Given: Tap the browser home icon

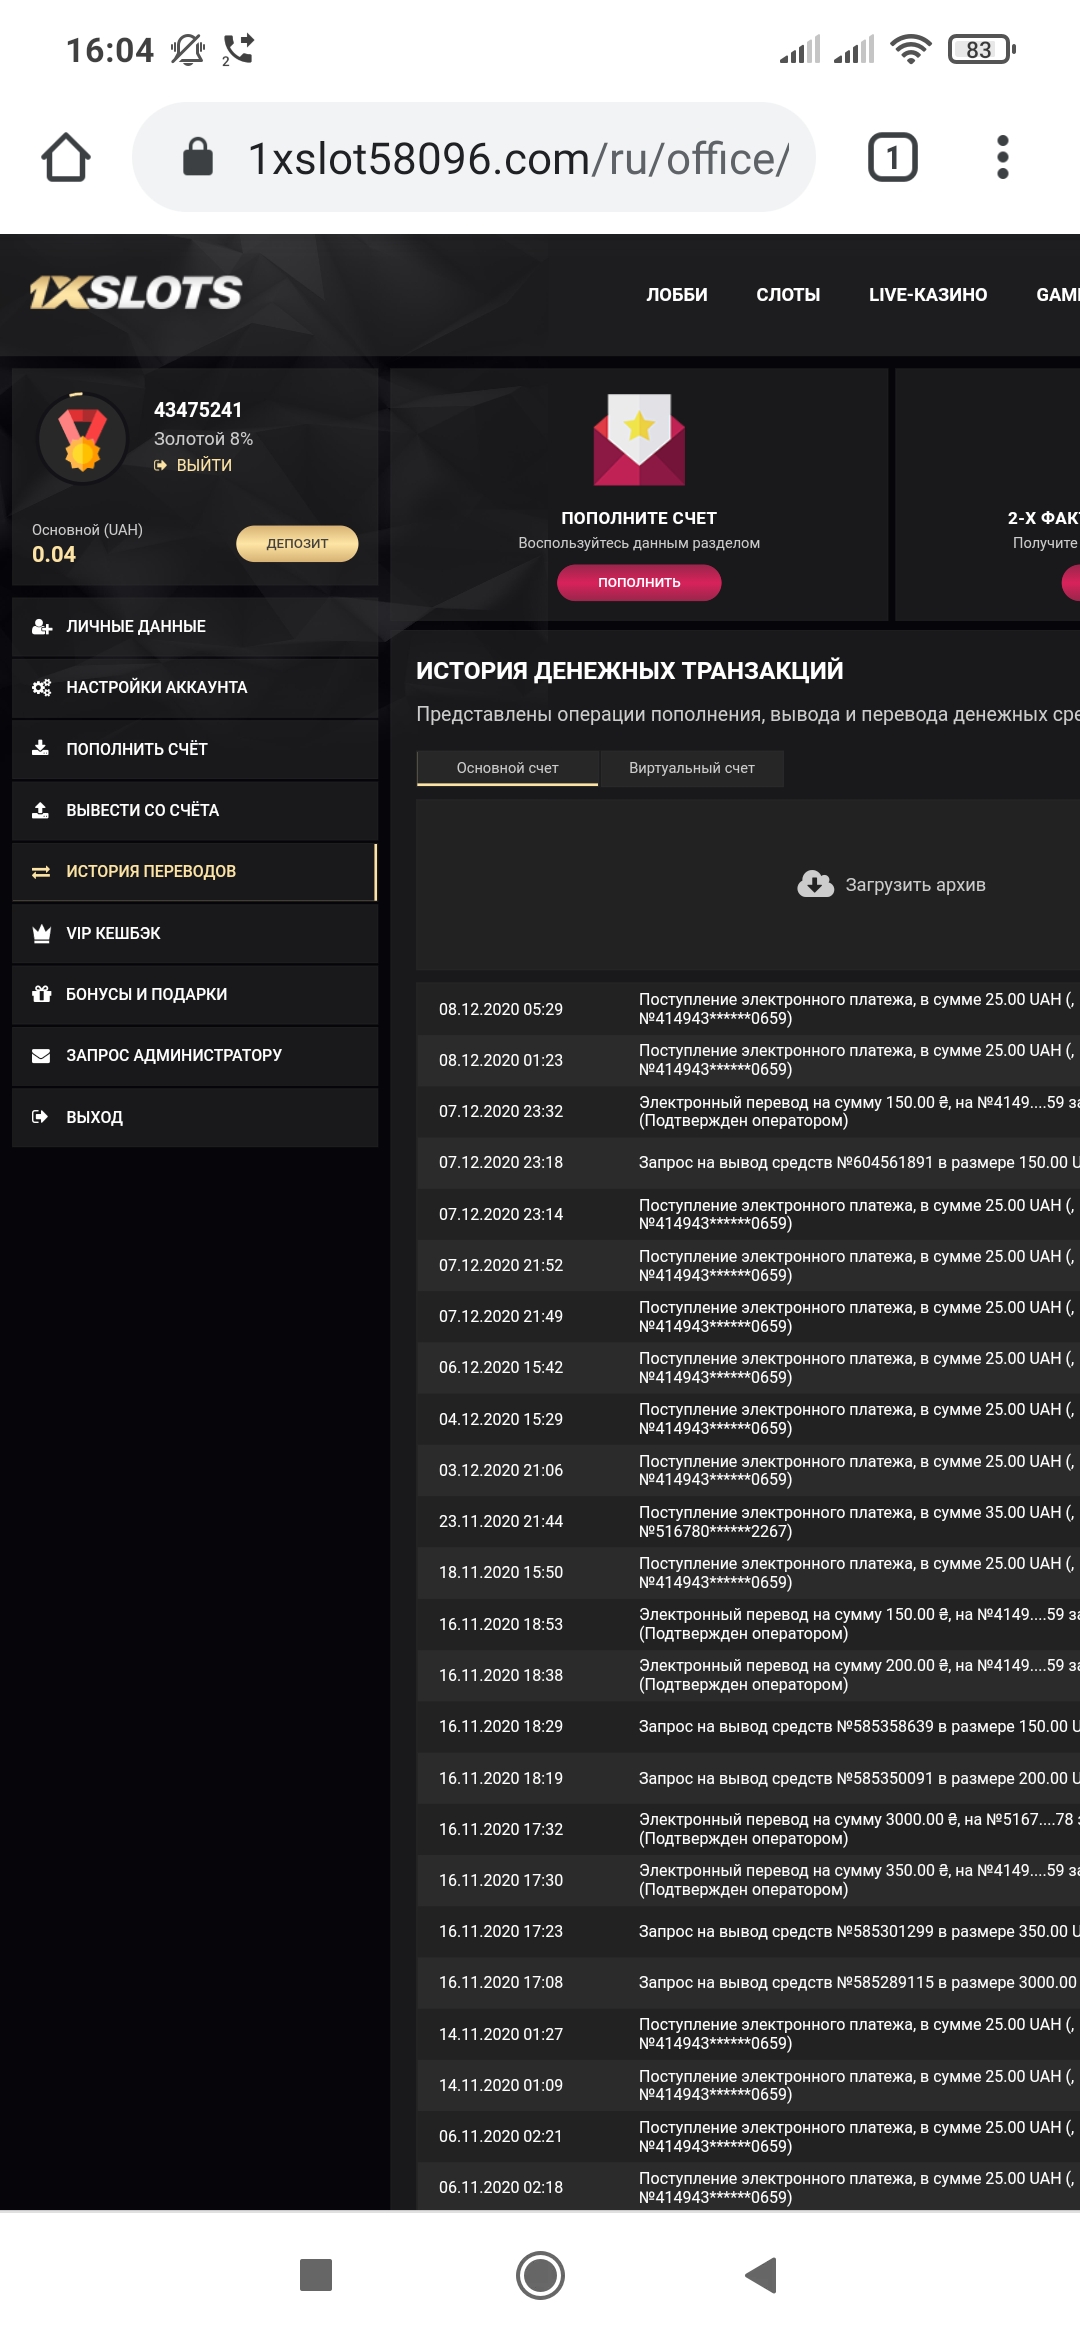Looking at the screenshot, I should pos(66,158).
